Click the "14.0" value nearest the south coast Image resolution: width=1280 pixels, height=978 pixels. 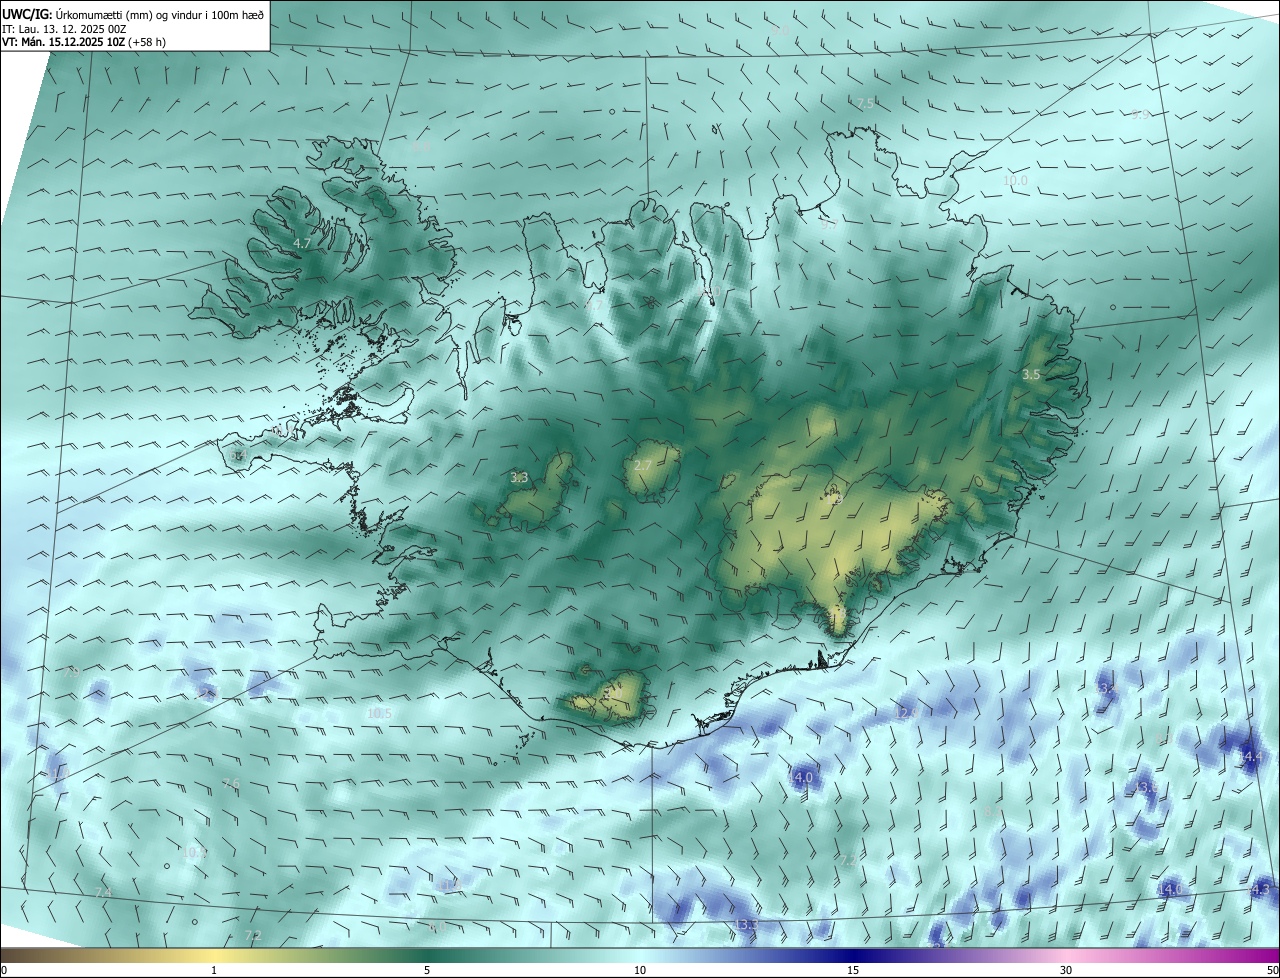click(x=802, y=777)
